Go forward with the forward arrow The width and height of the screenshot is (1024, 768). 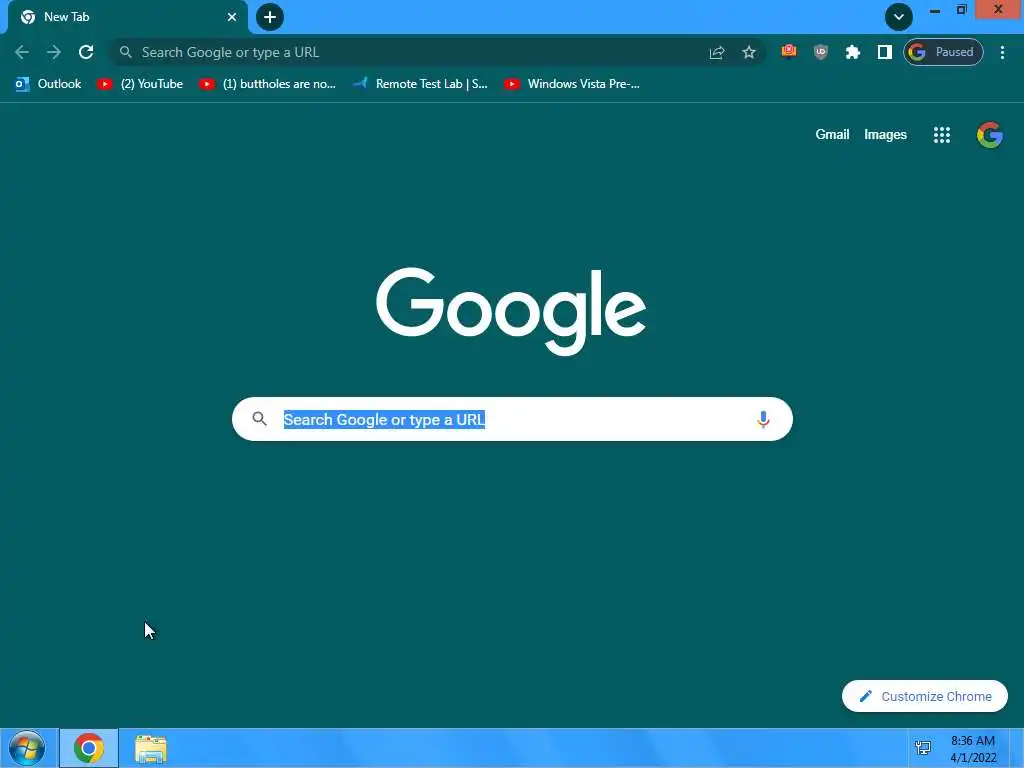click(54, 52)
